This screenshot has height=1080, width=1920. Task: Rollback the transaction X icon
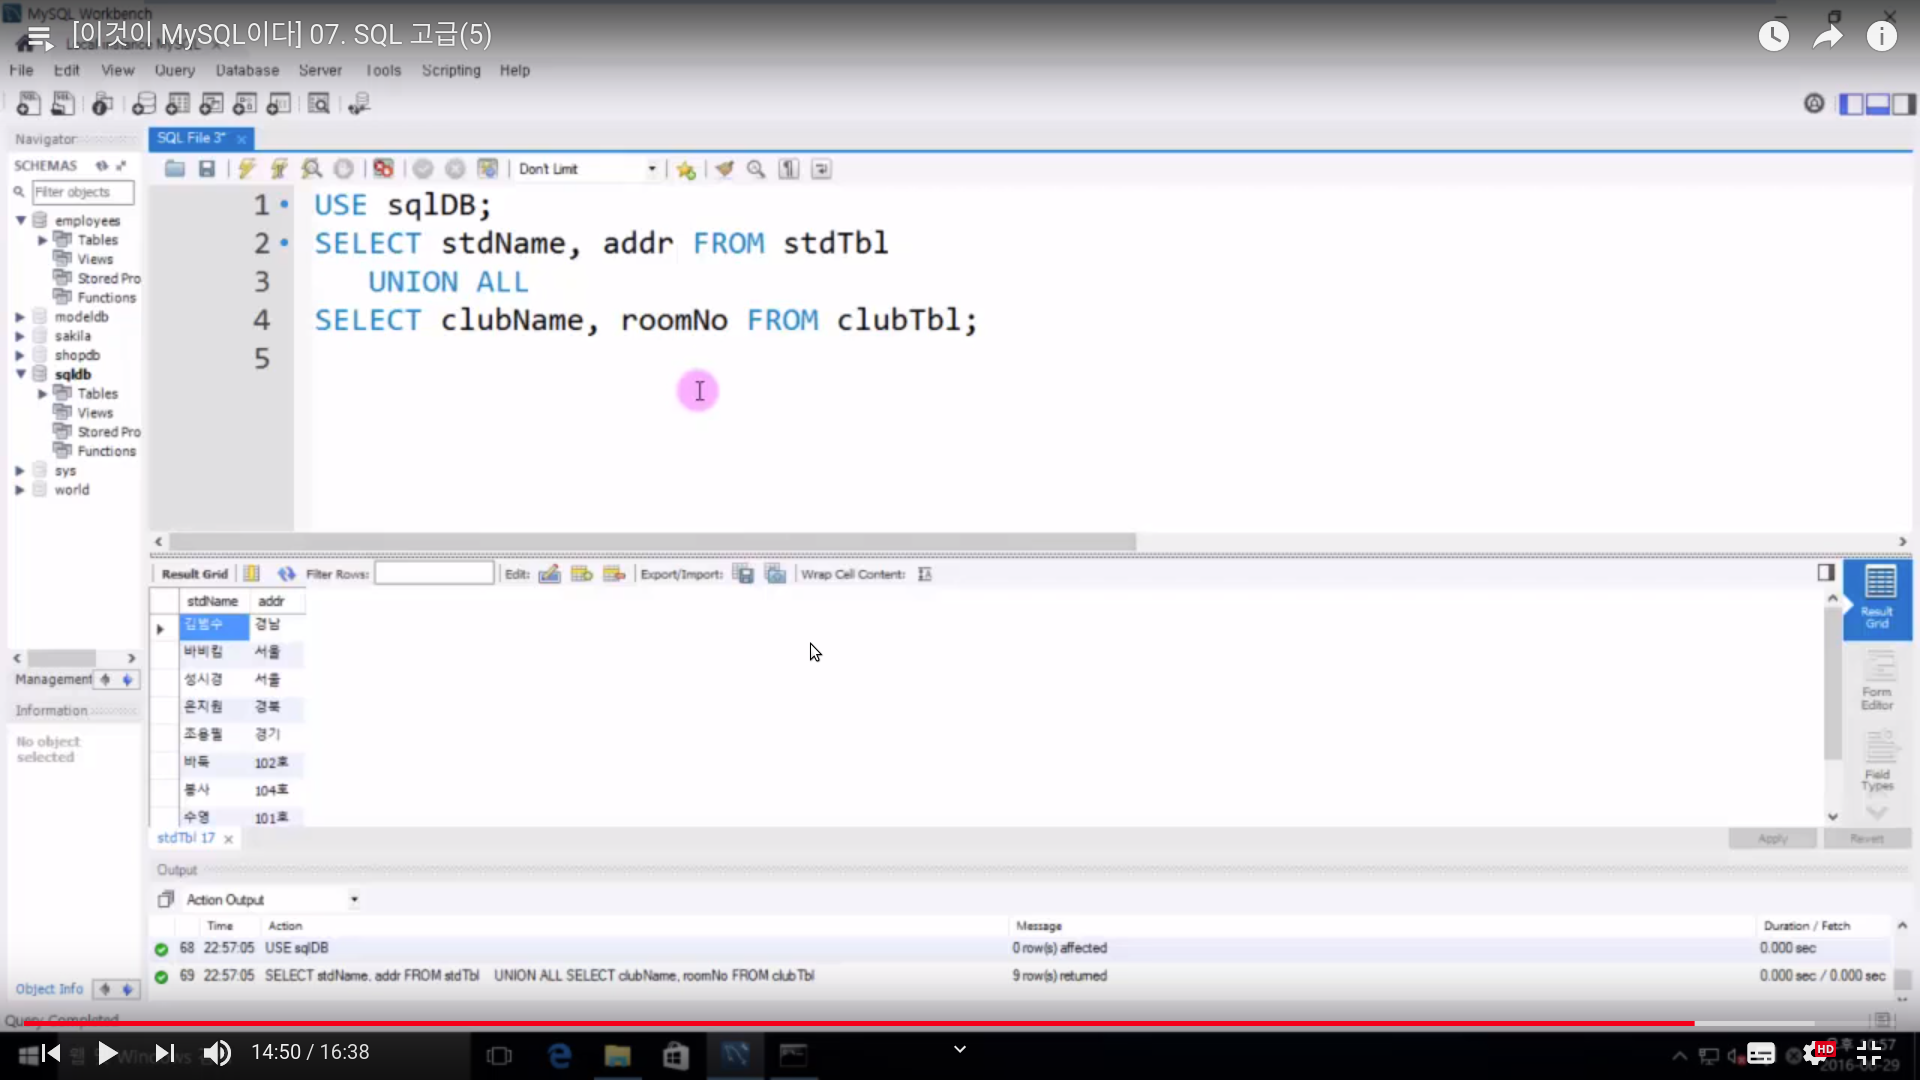[455, 169]
